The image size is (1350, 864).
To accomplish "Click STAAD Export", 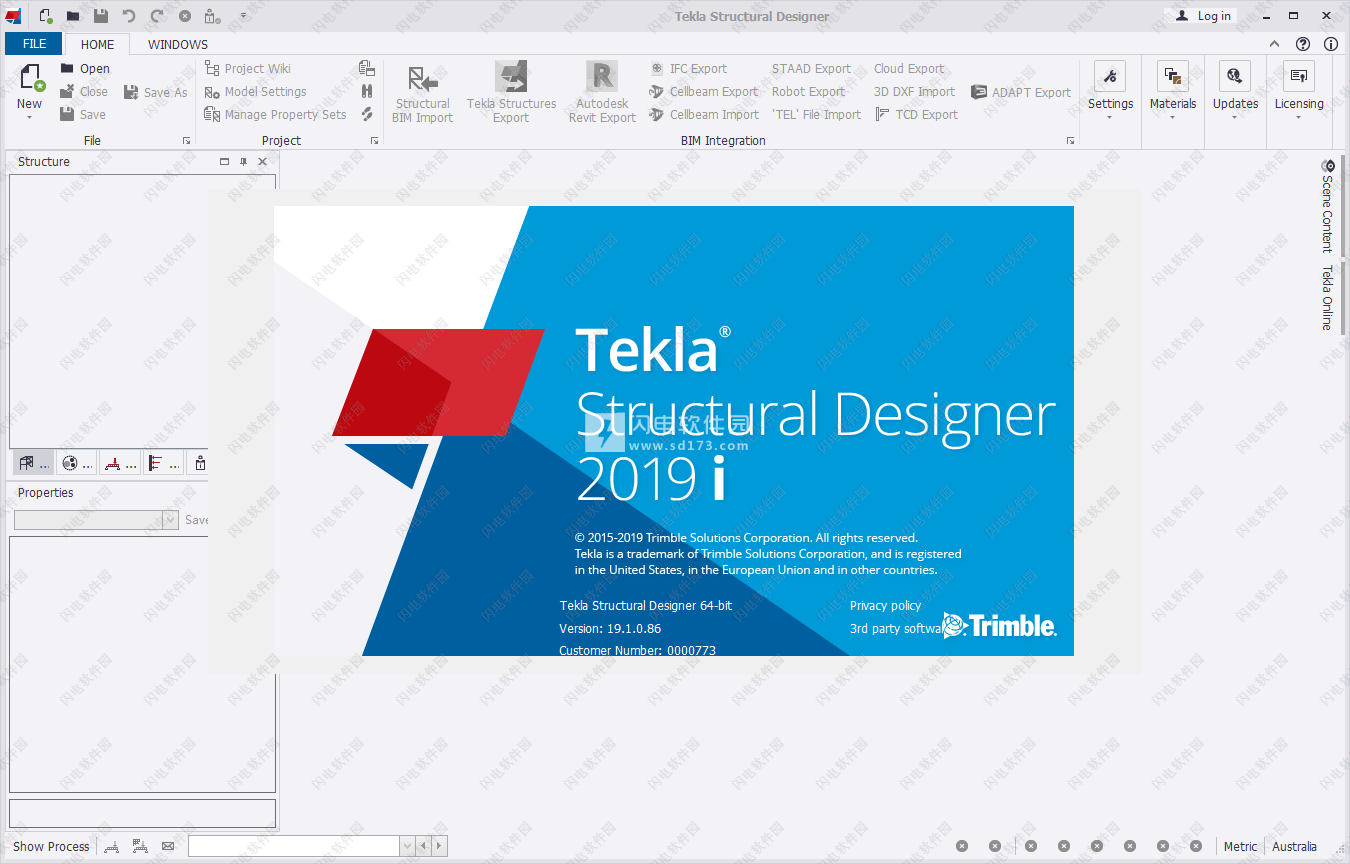I will pyautogui.click(x=811, y=69).
